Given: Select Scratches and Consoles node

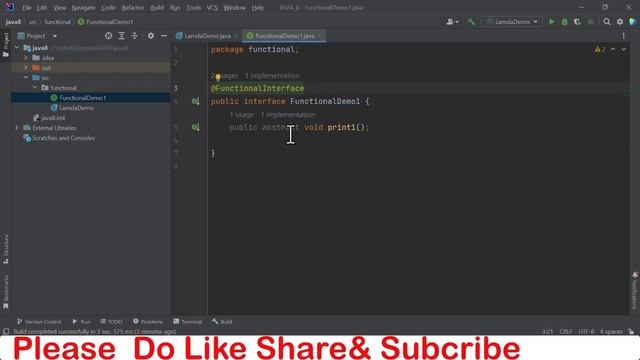Looking at the screenshot, I should (64, 138).
